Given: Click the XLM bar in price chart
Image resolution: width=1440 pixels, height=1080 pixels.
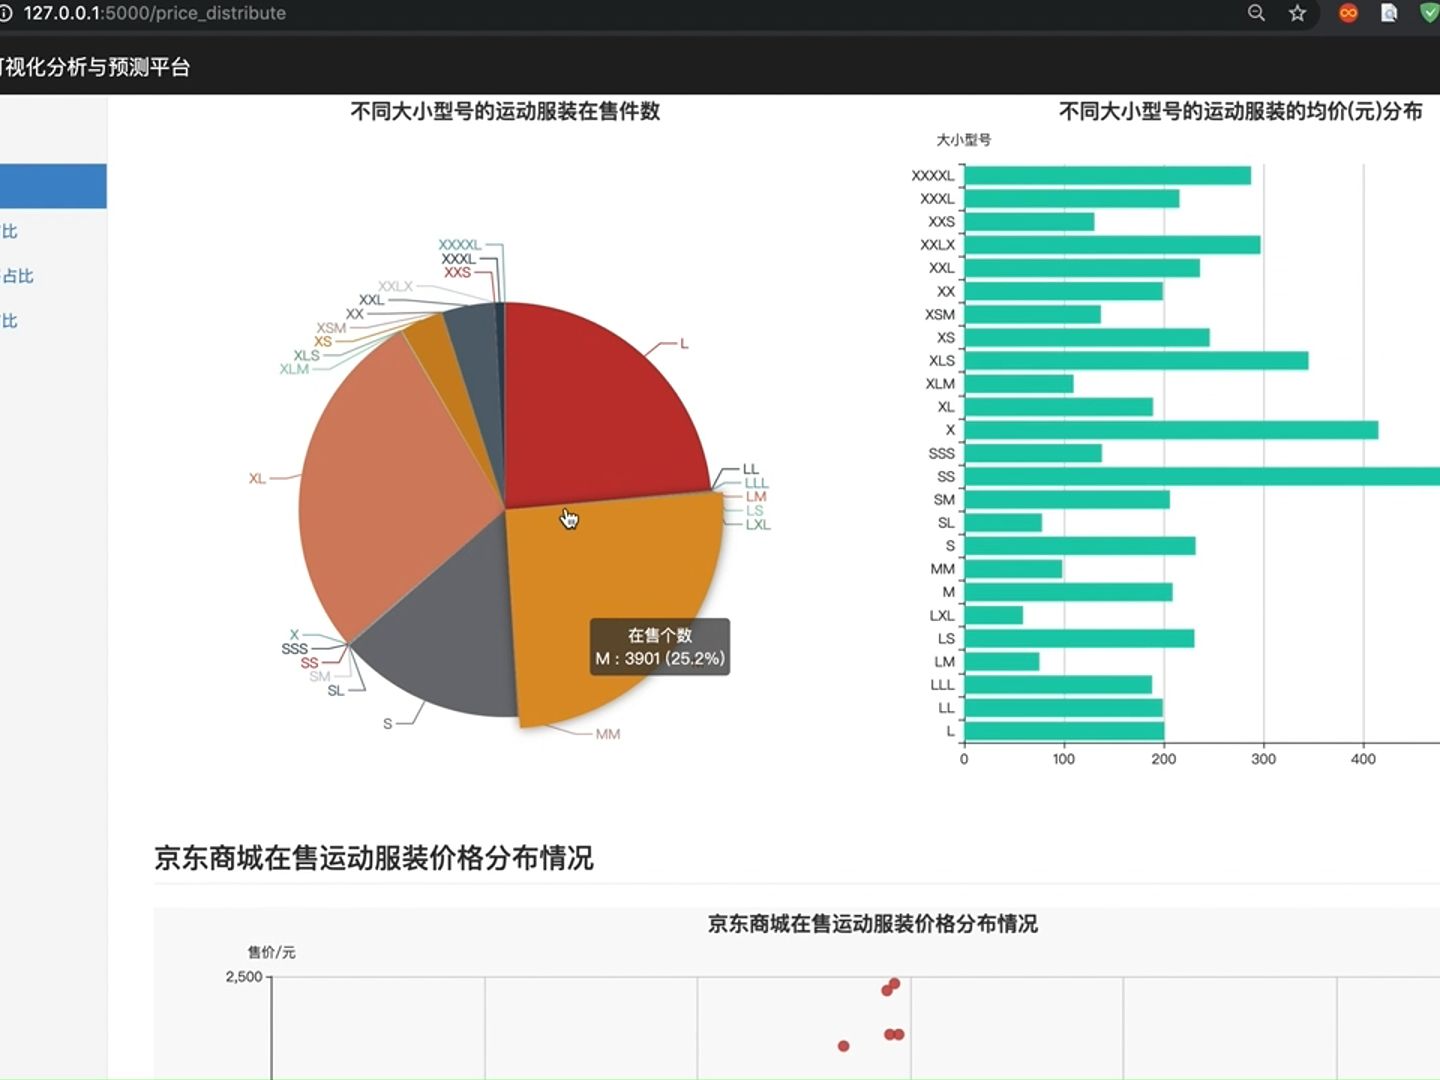Looking at the screenshot, I should pyautogui.click(x=1019, y=383).
